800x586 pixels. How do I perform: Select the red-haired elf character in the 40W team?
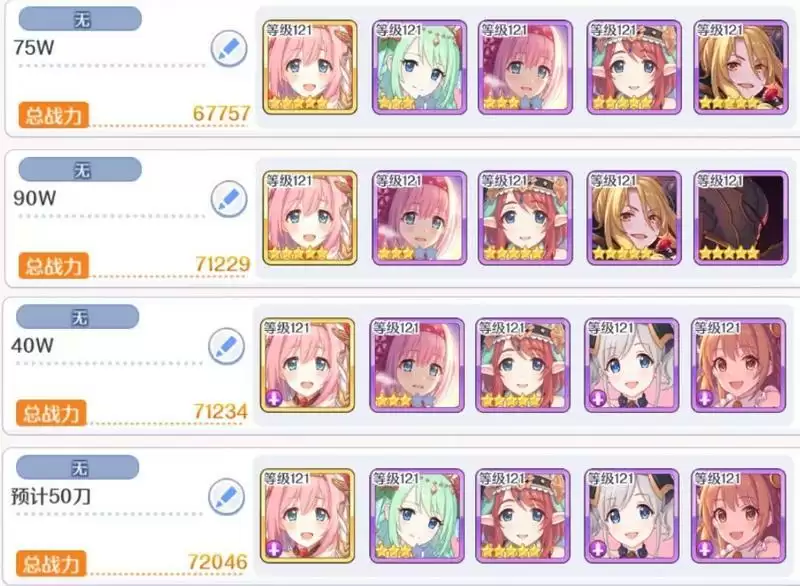point(523,365)
